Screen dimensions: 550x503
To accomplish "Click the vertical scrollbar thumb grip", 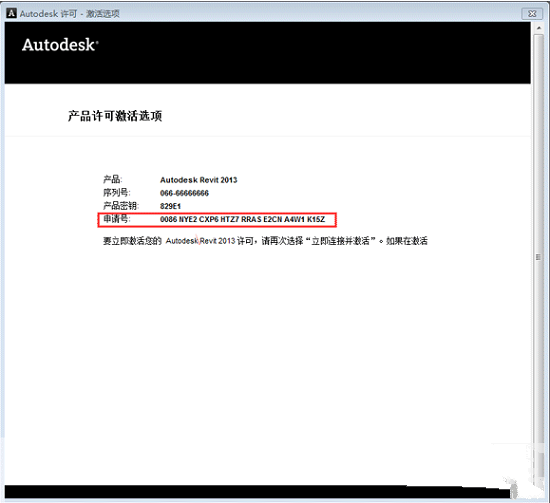I will click(538, 257).
